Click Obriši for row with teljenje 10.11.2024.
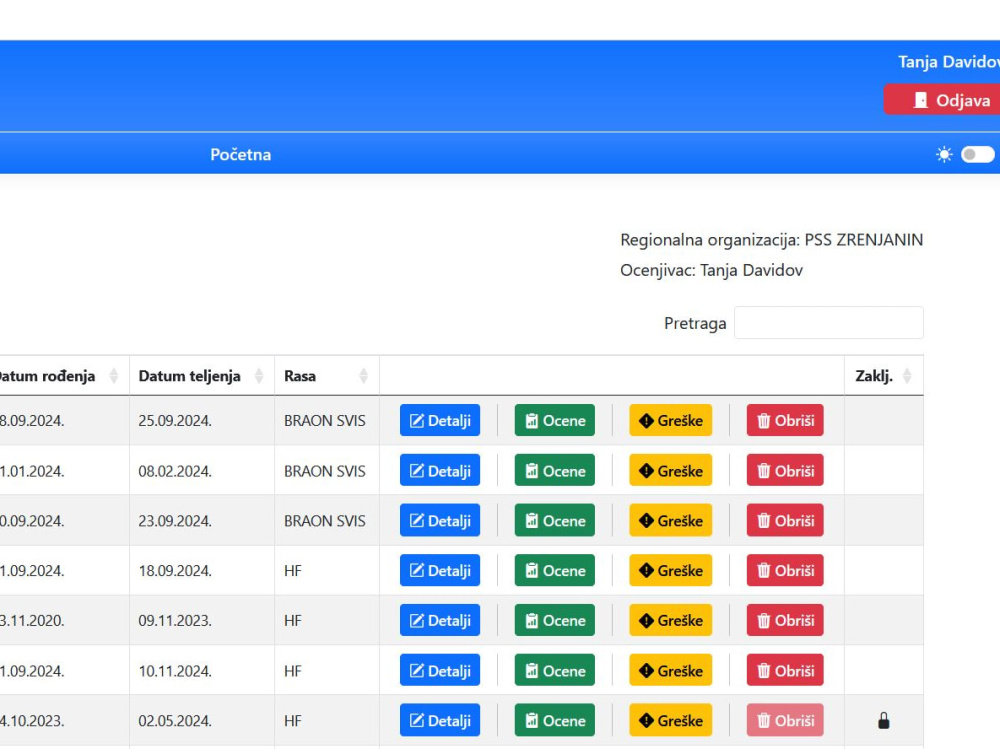Screen dimensions: 1000x749 (x=785, y=671)
